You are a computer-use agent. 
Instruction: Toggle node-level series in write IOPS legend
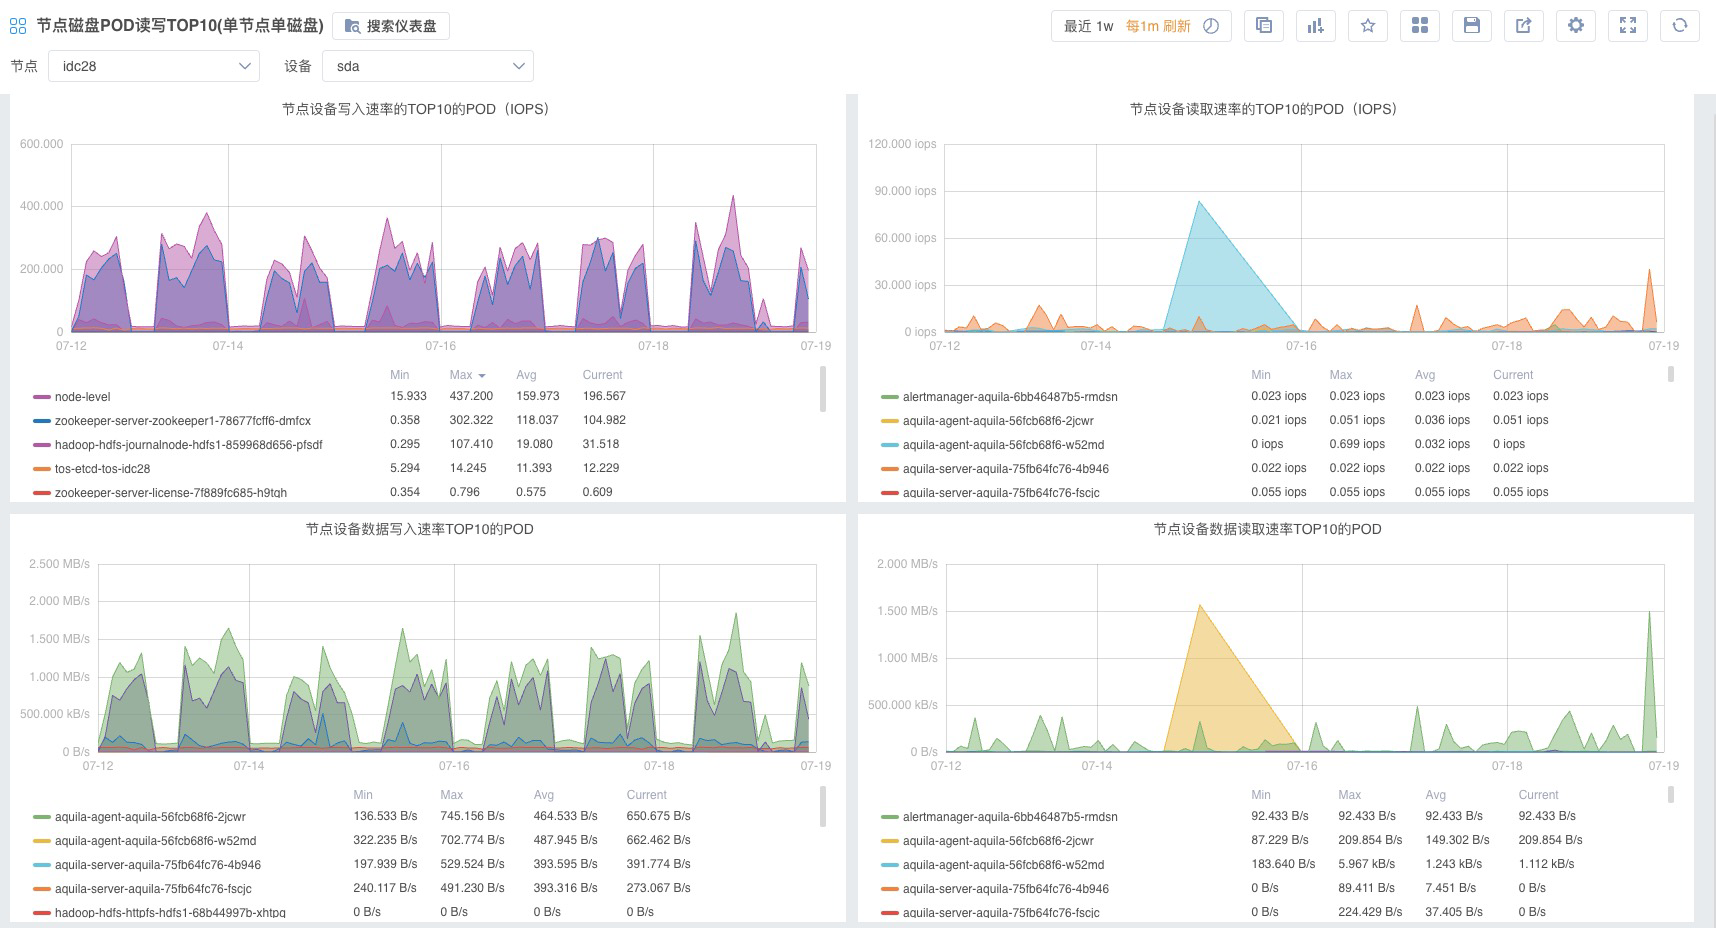[83, 397]
